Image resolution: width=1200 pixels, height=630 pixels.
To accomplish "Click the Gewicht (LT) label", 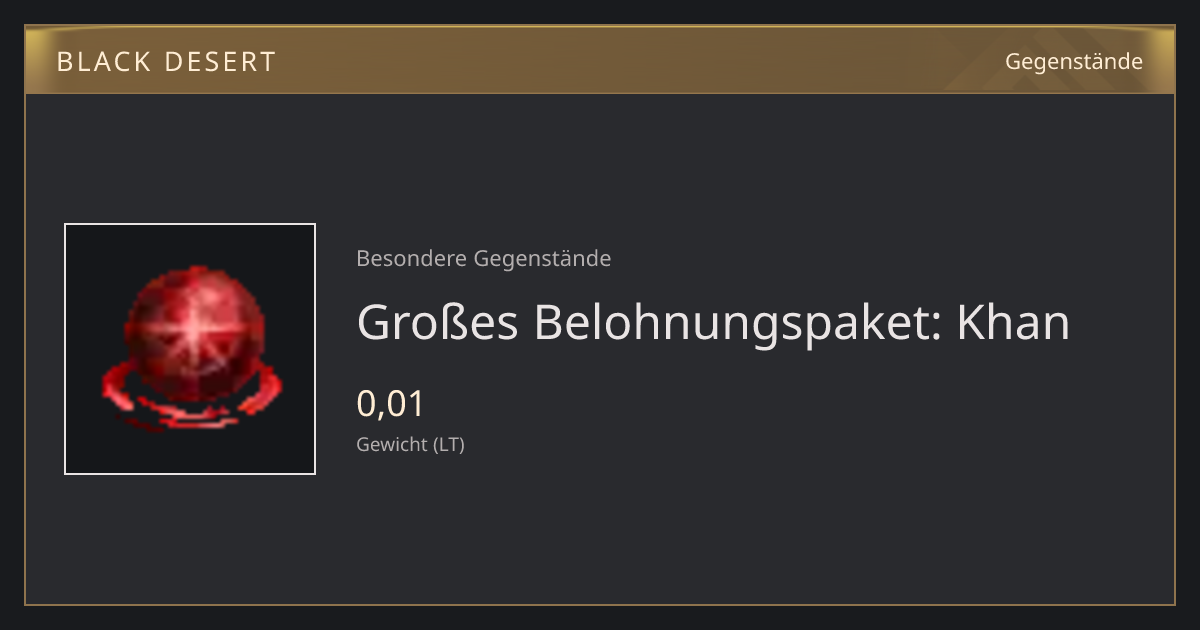I will click(x=411, y=445).
